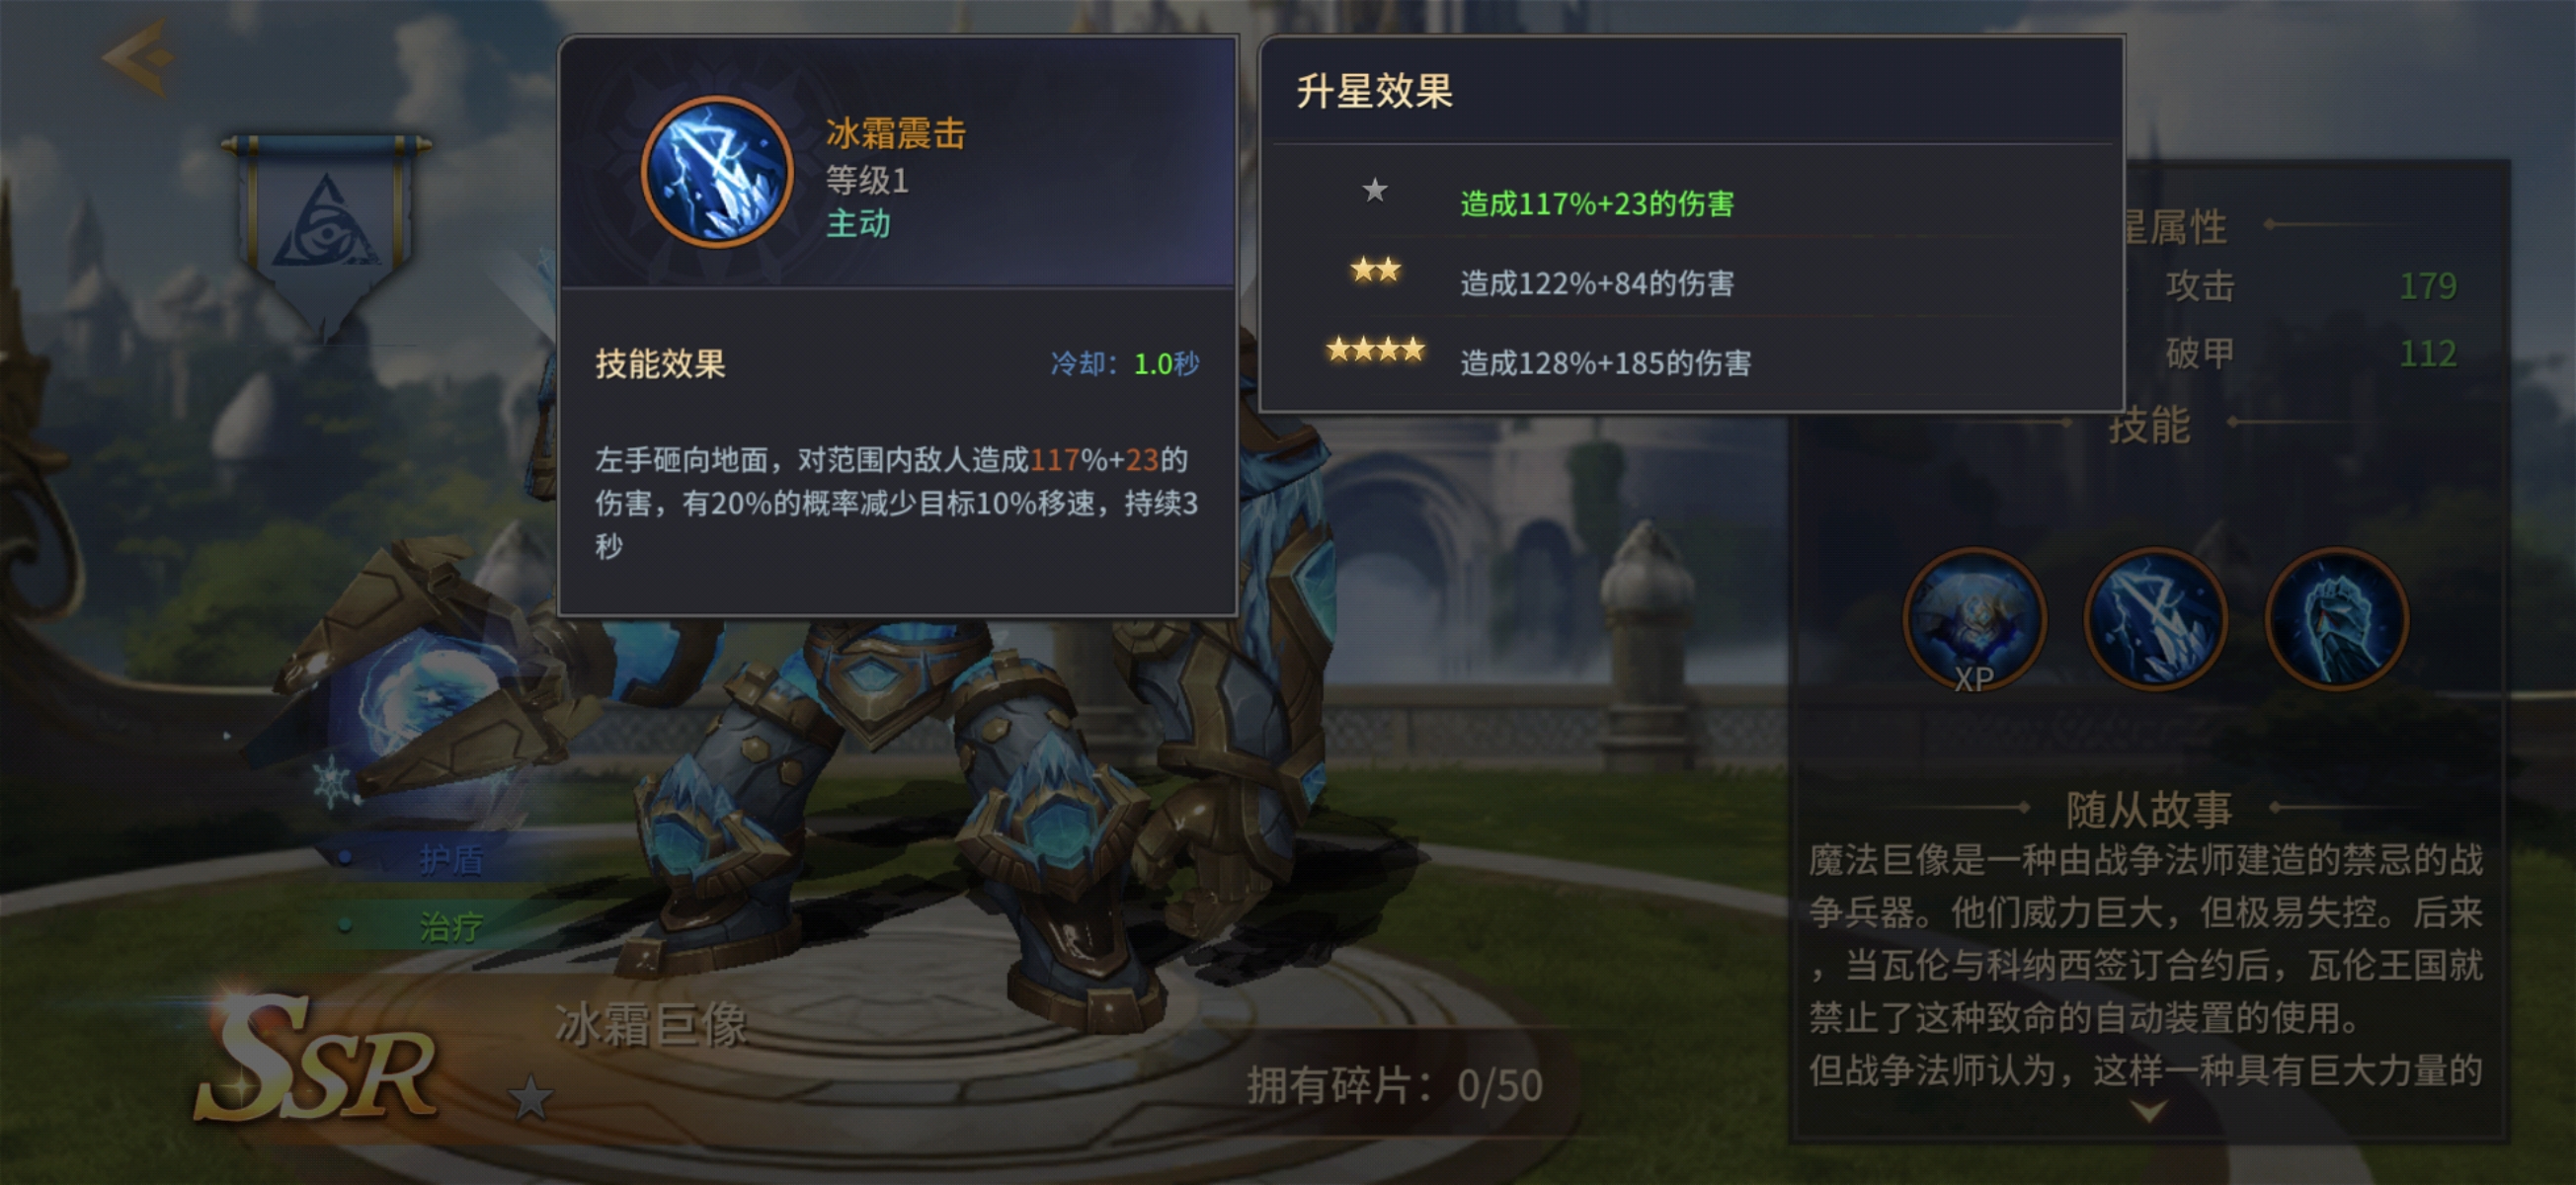Tap the 拥有碎片 0/50 fragment counter
Viewport: 2576px width, 1185px height.
pos(1395,1086)
